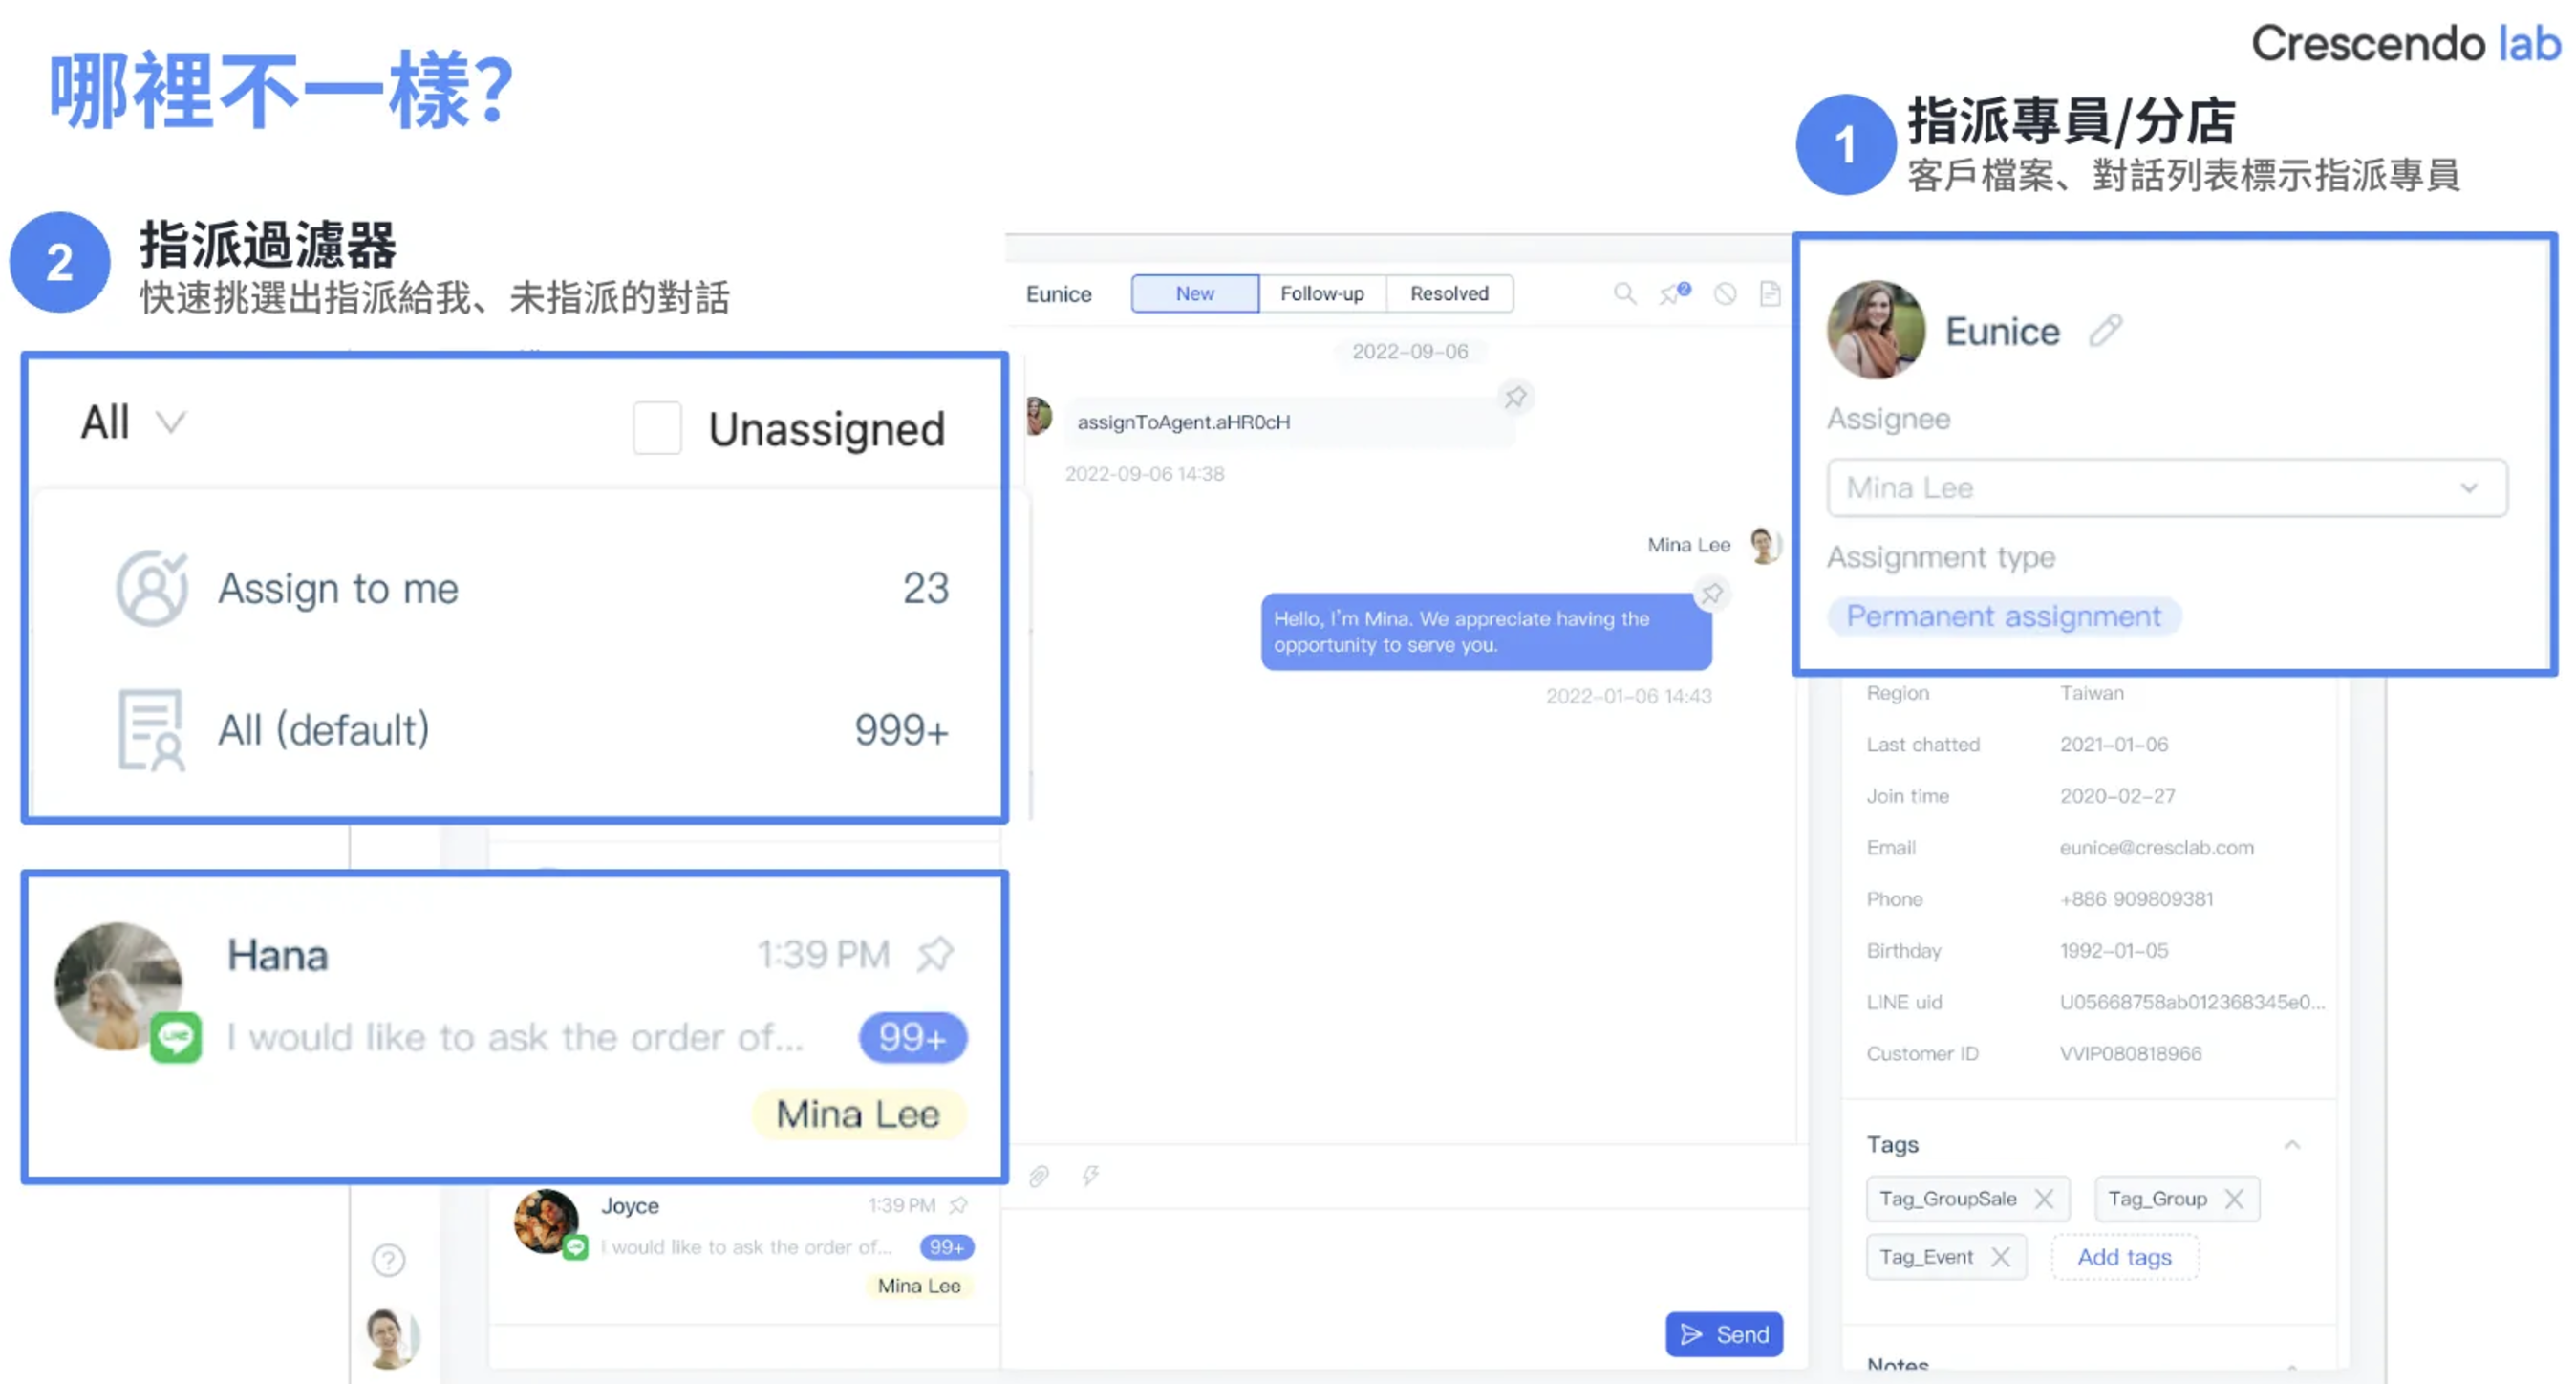The width and height of the screenshot is (2576, 1384).
Task: Open the Assignee dropdown showing Mina Lee
Action: pos(2166,488)
